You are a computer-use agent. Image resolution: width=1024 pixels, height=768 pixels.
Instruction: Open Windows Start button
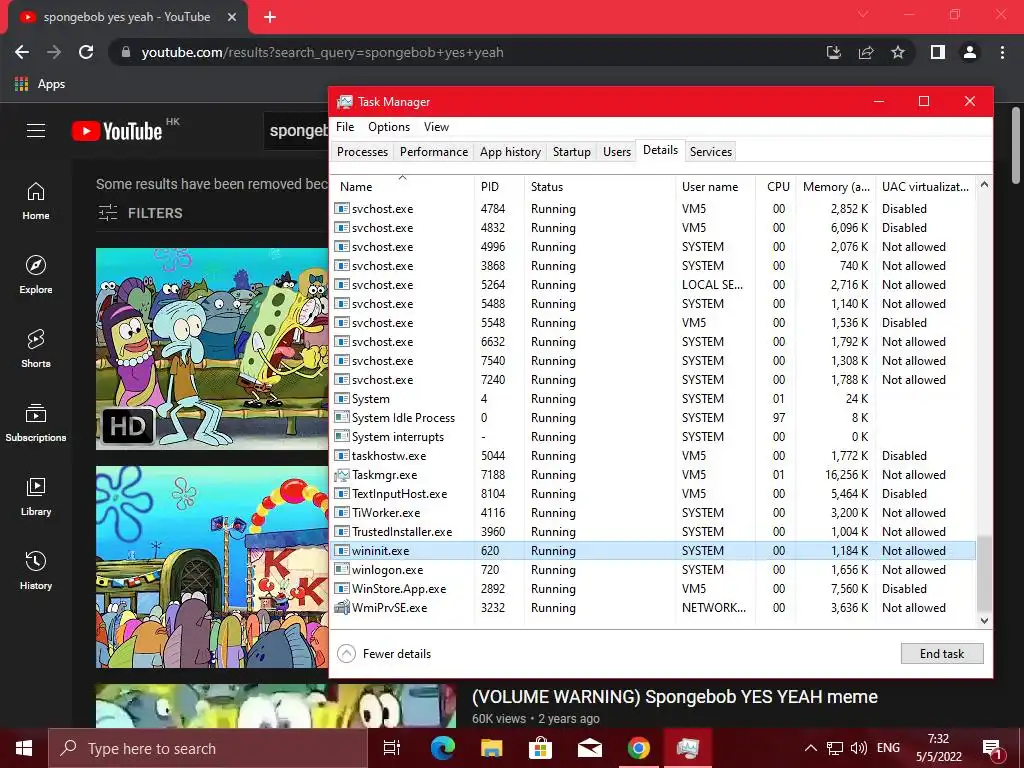[24, 748]
